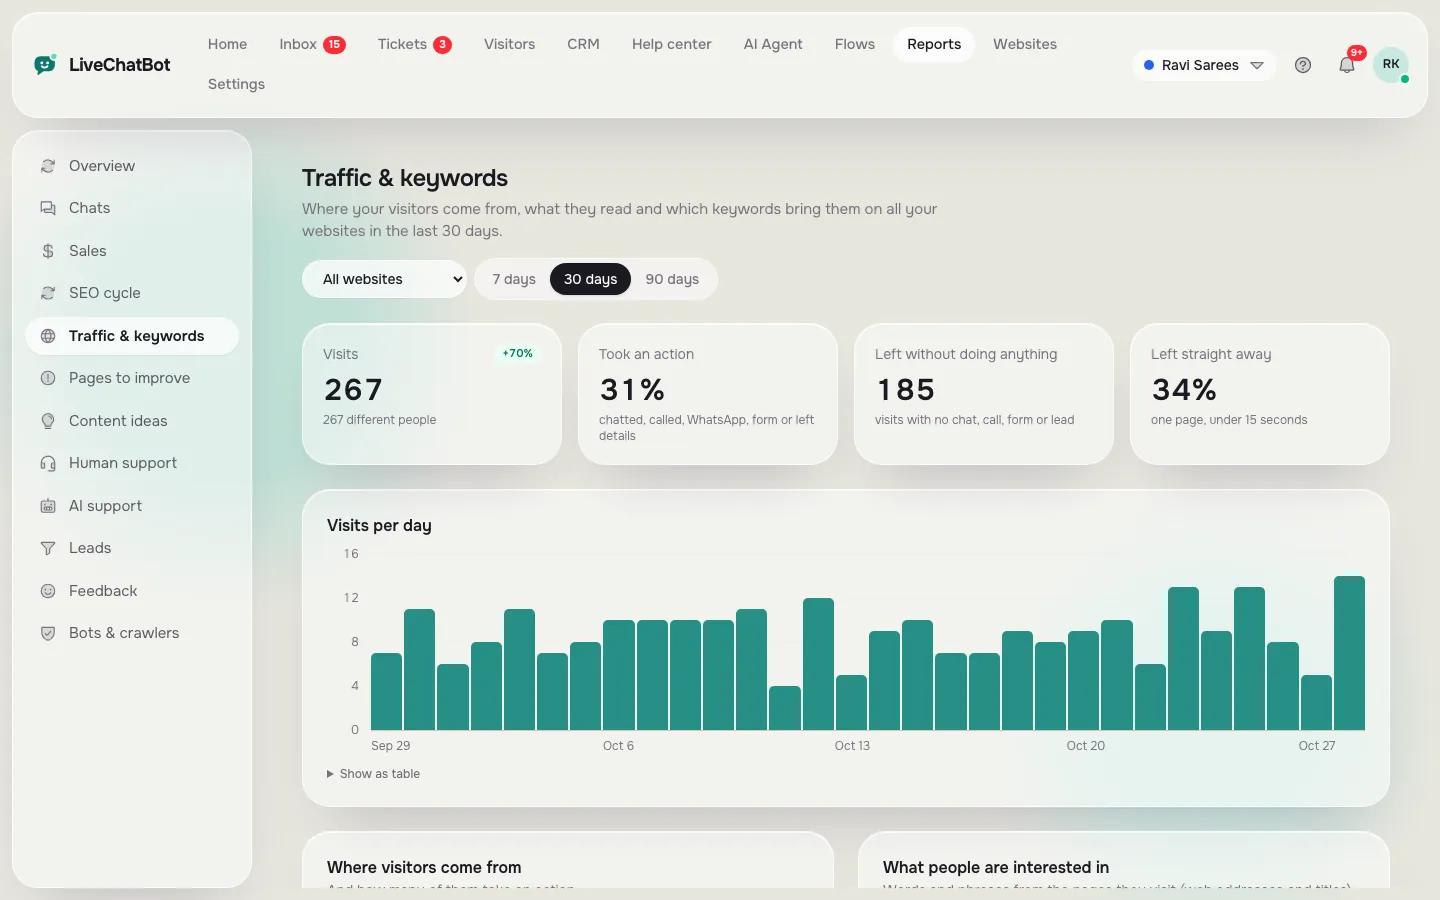Click the tallest last bar in chart
Screen dimensions: 1440x900
point(1349,653)
